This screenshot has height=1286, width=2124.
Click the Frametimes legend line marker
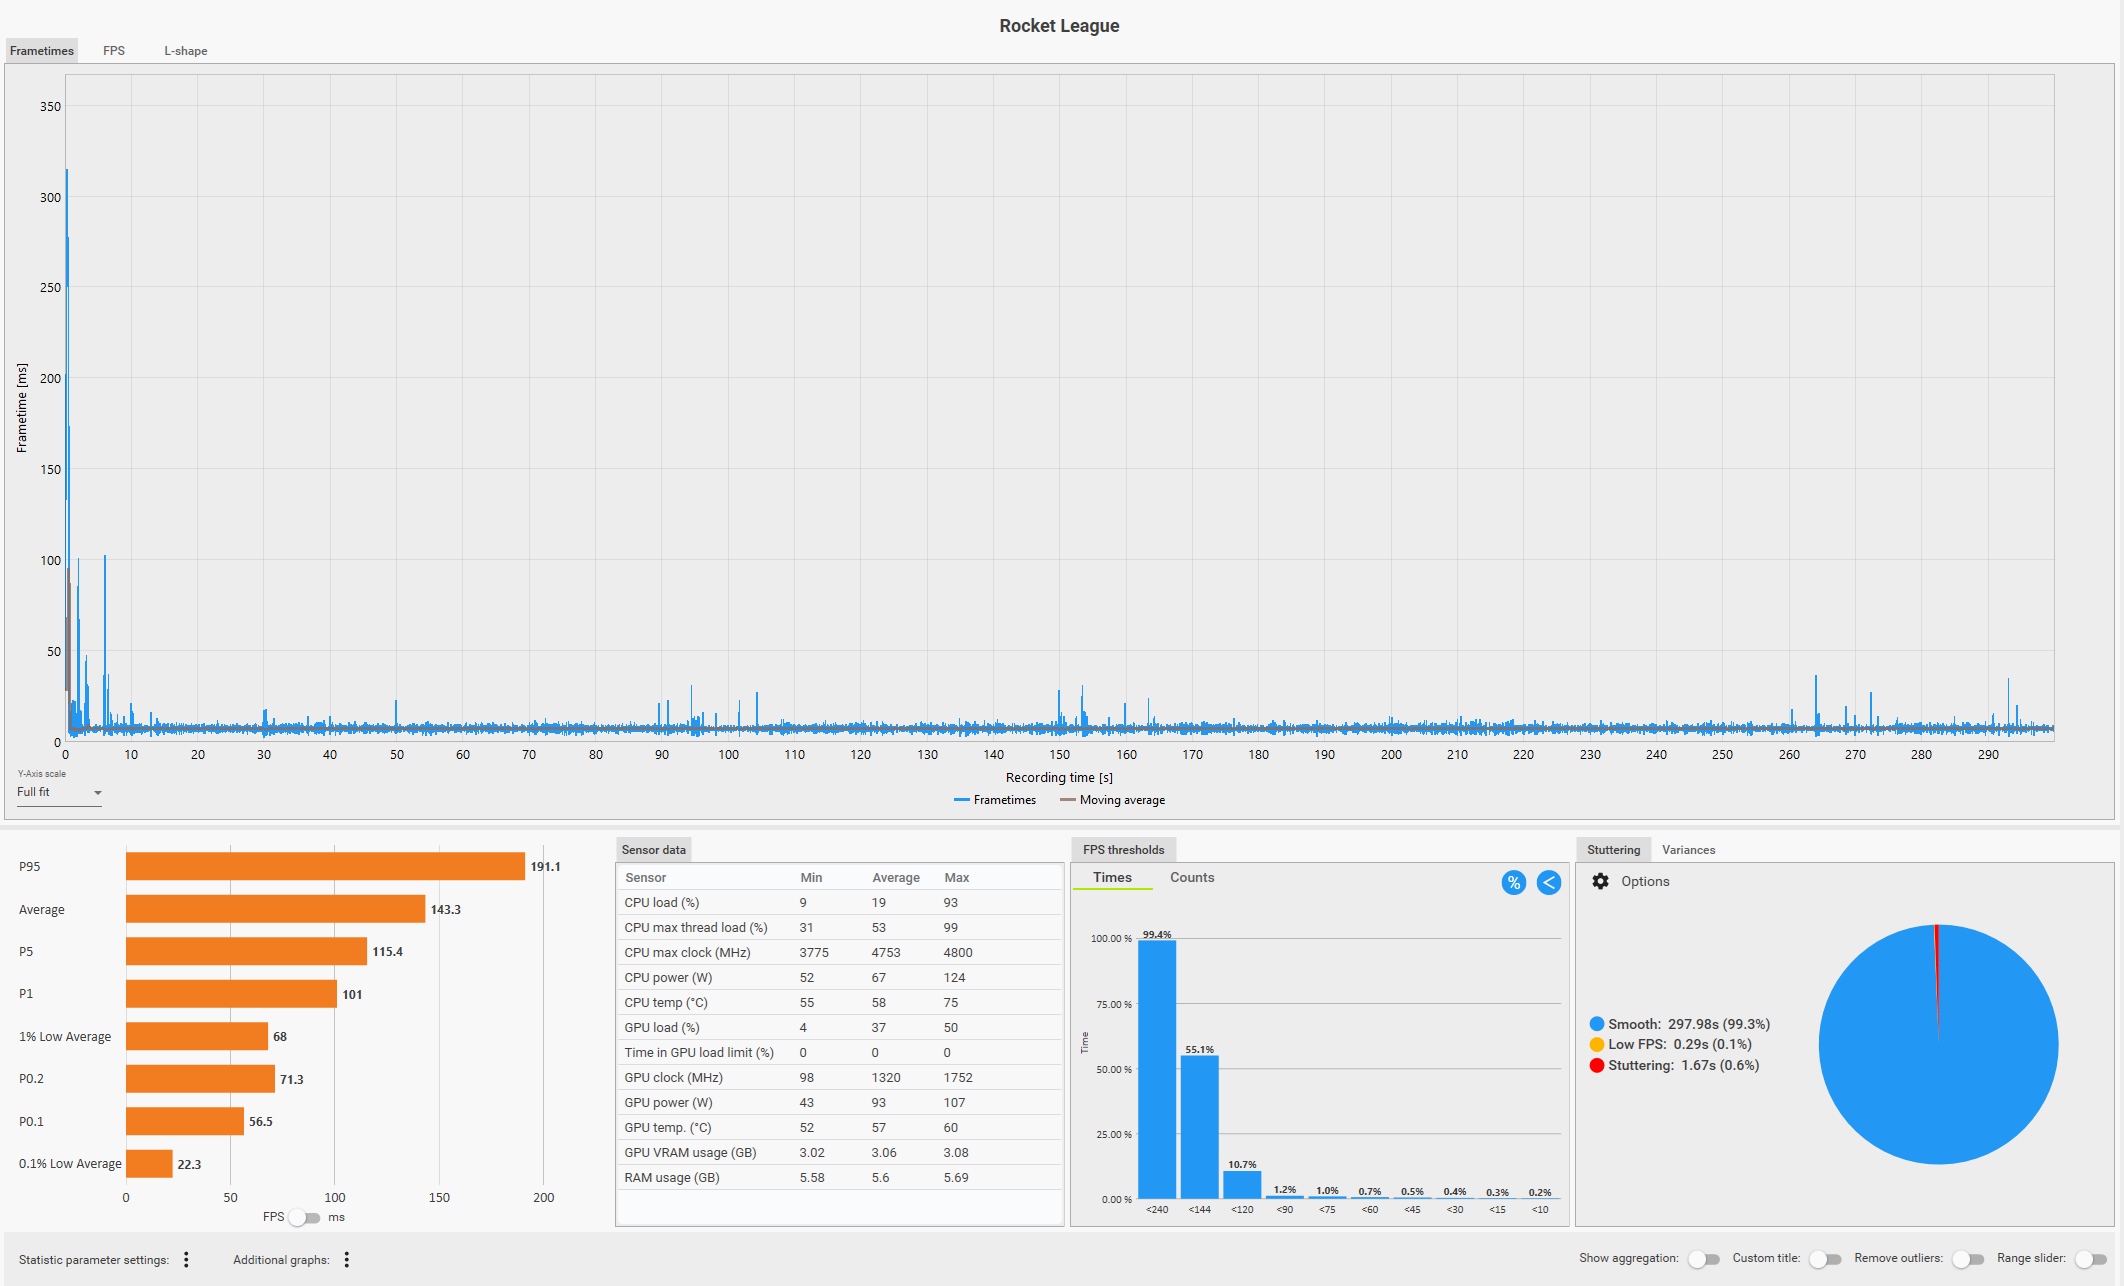pos(962,800)
